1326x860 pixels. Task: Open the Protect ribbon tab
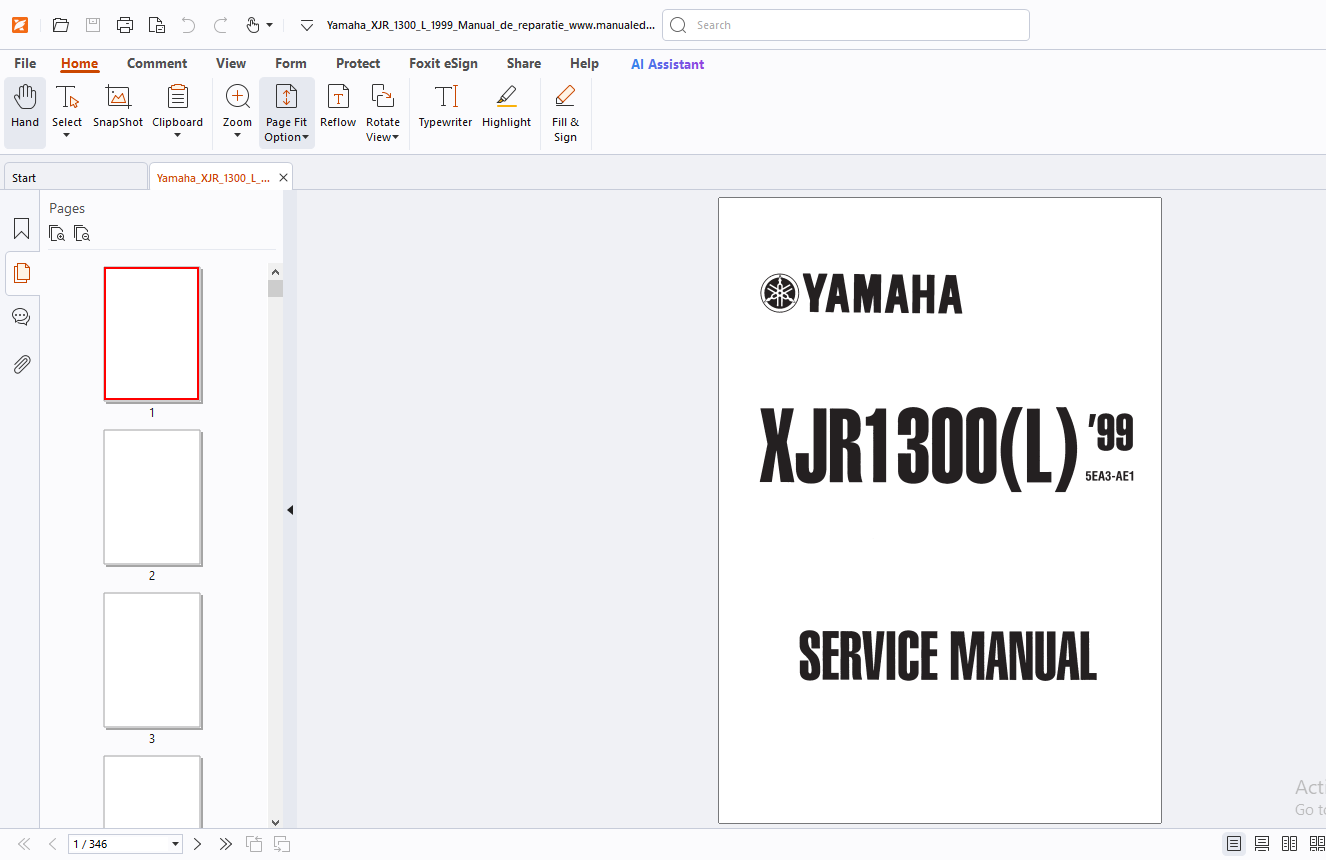coord(358,63)
